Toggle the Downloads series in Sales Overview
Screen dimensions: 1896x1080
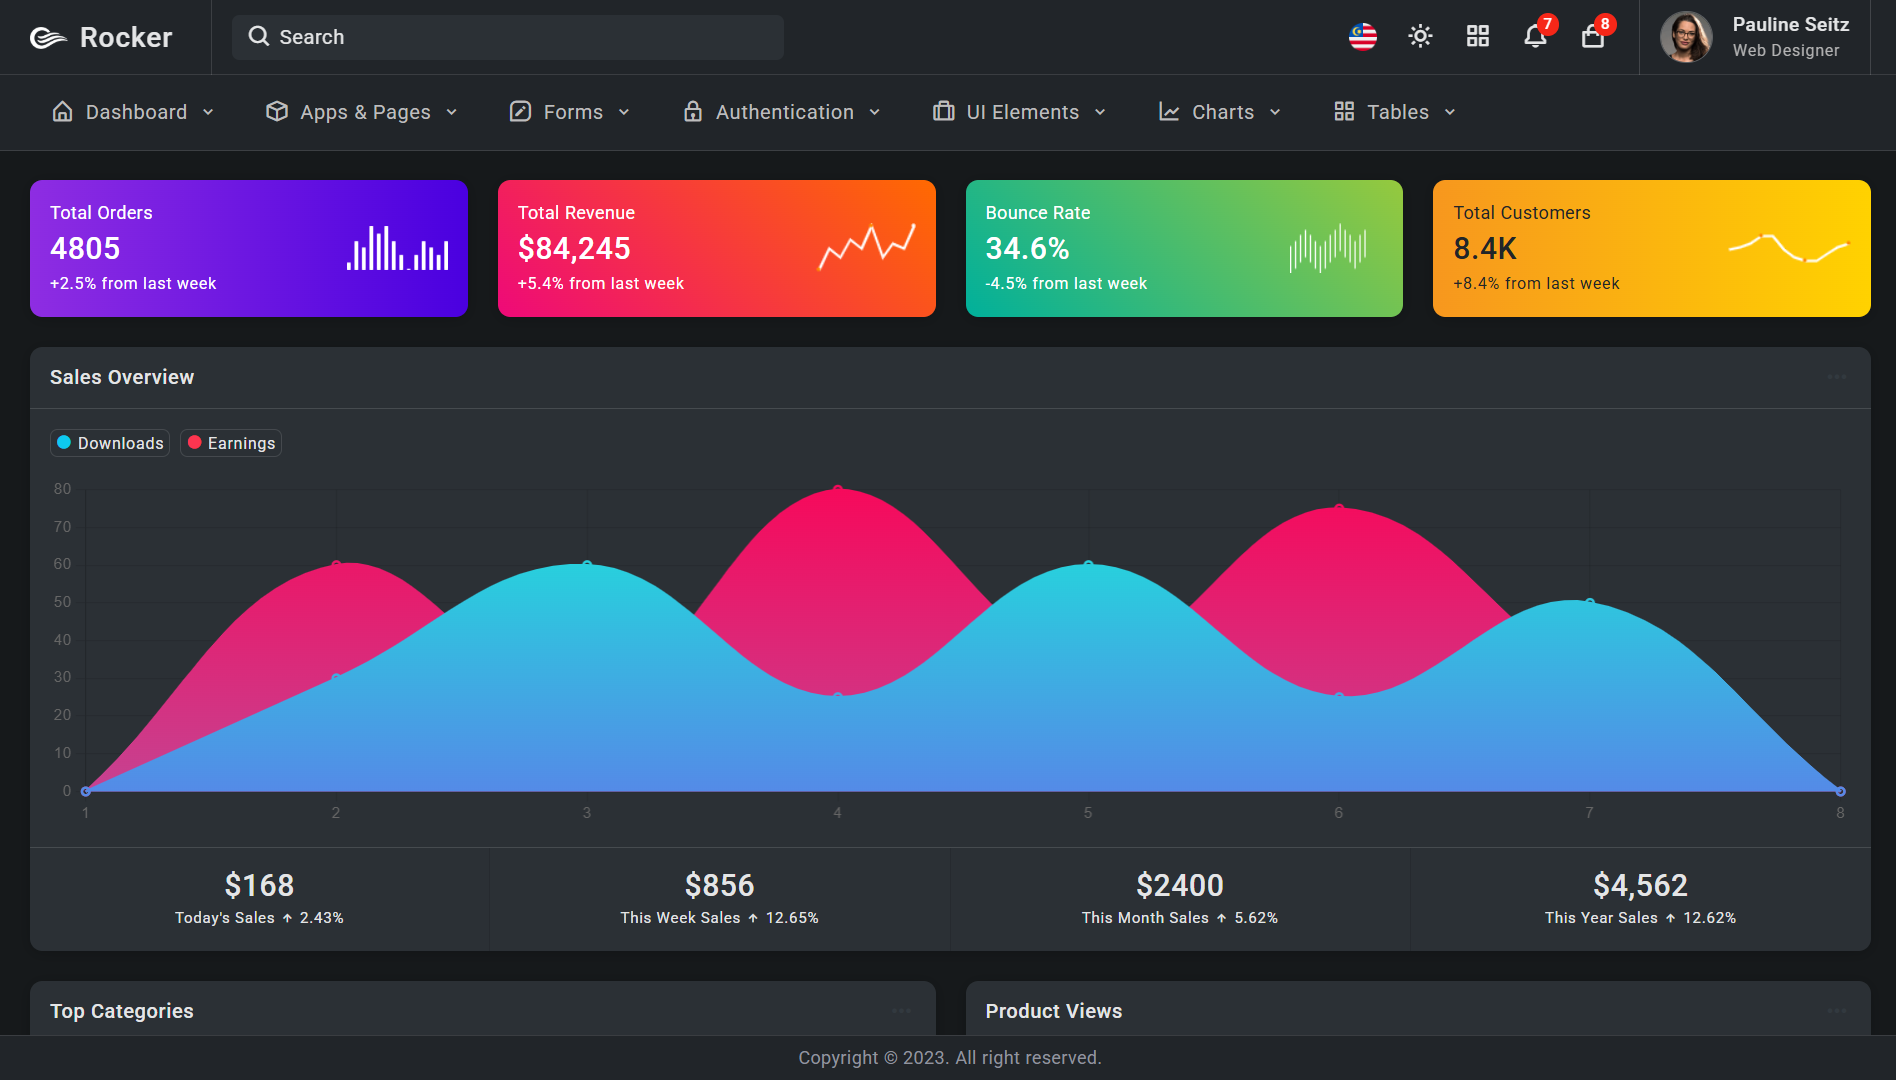(x=109, y=443)
